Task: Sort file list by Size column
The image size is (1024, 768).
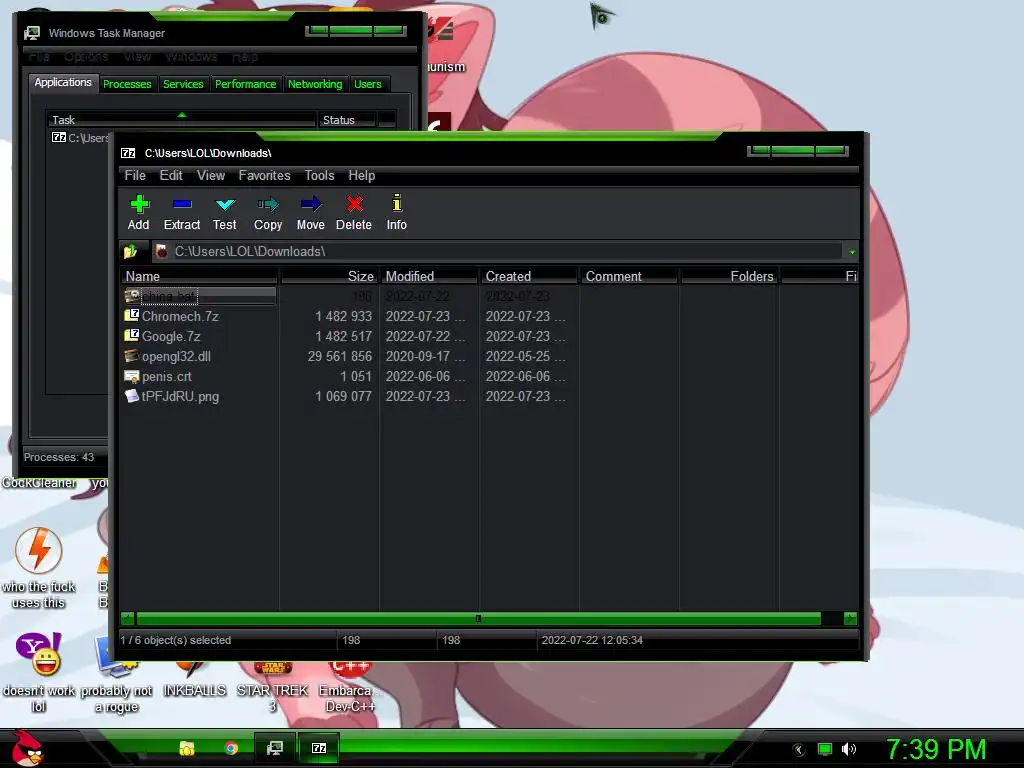Action: [329, 276]
